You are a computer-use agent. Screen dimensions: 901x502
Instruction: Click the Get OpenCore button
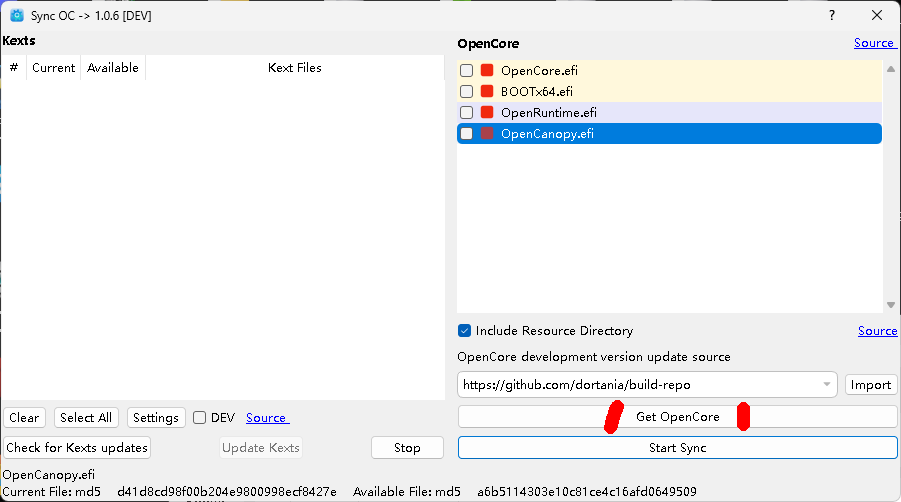677,417
